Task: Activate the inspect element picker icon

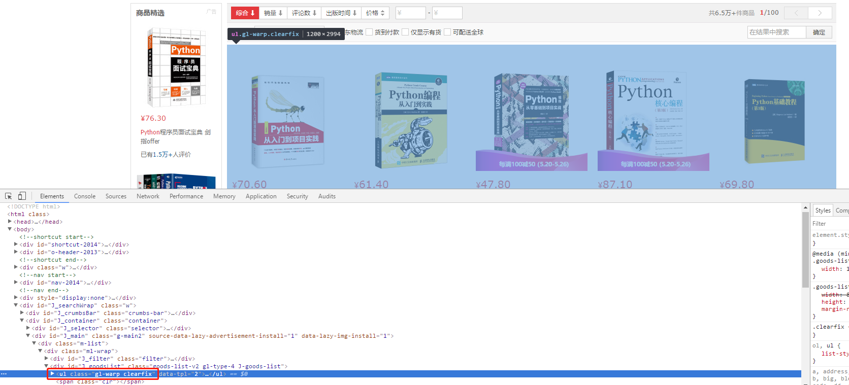Action: pyautogui.click(x=9, y=196)
